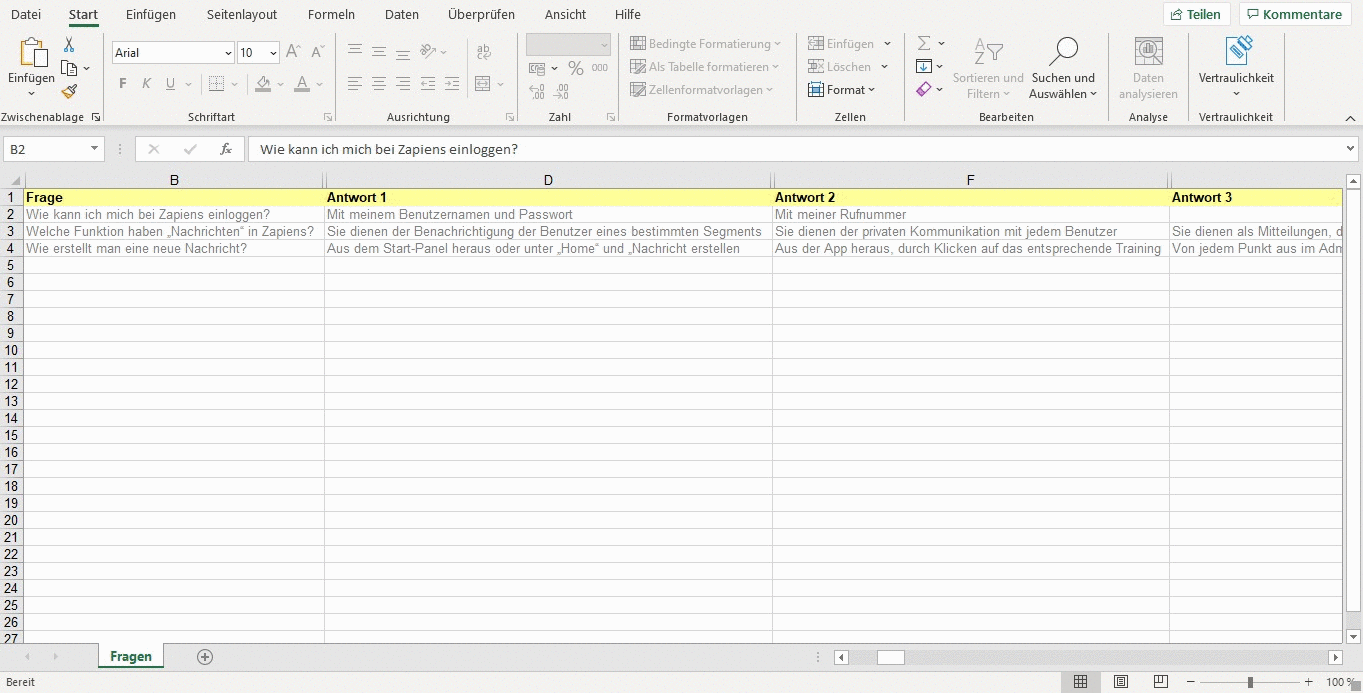1363x693 pixels.
Task: Toggle italic formatting K button
Action: pyautogui.click(x=147, y=84)
